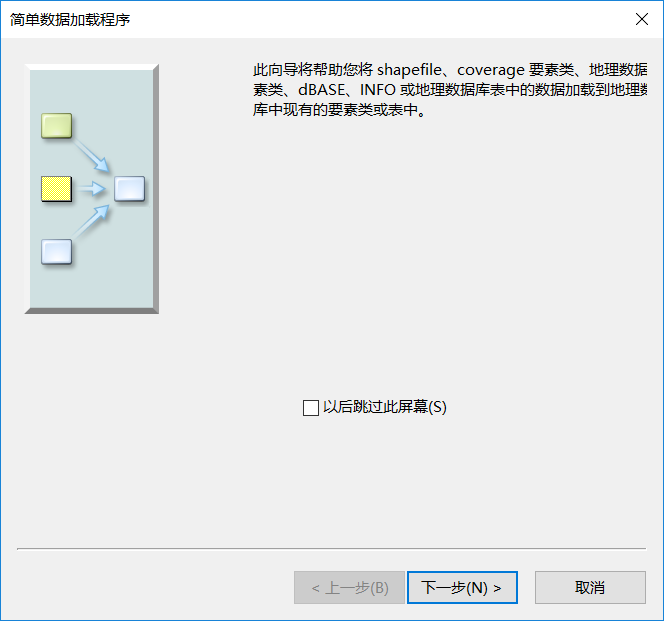Image resolution: width=664 pixels, height=621 pixels.
Task: Click the arrow from the green box
Action: pyautogui.click(x=91, y=155)
